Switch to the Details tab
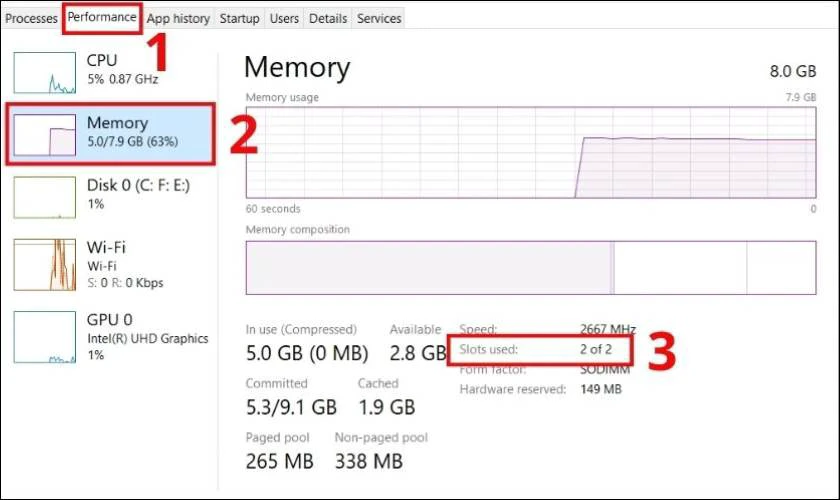This screenshot has width=840, height=500. point(328,18)
